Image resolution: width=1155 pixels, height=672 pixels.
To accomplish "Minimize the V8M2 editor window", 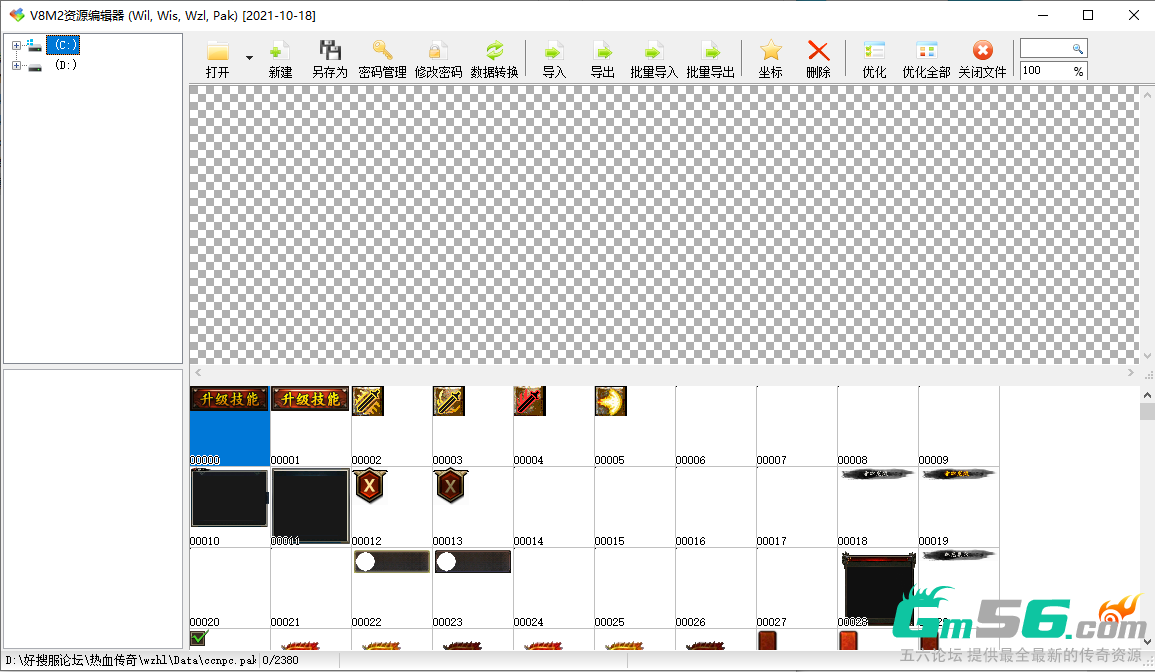I will [x=1043, y=15].
